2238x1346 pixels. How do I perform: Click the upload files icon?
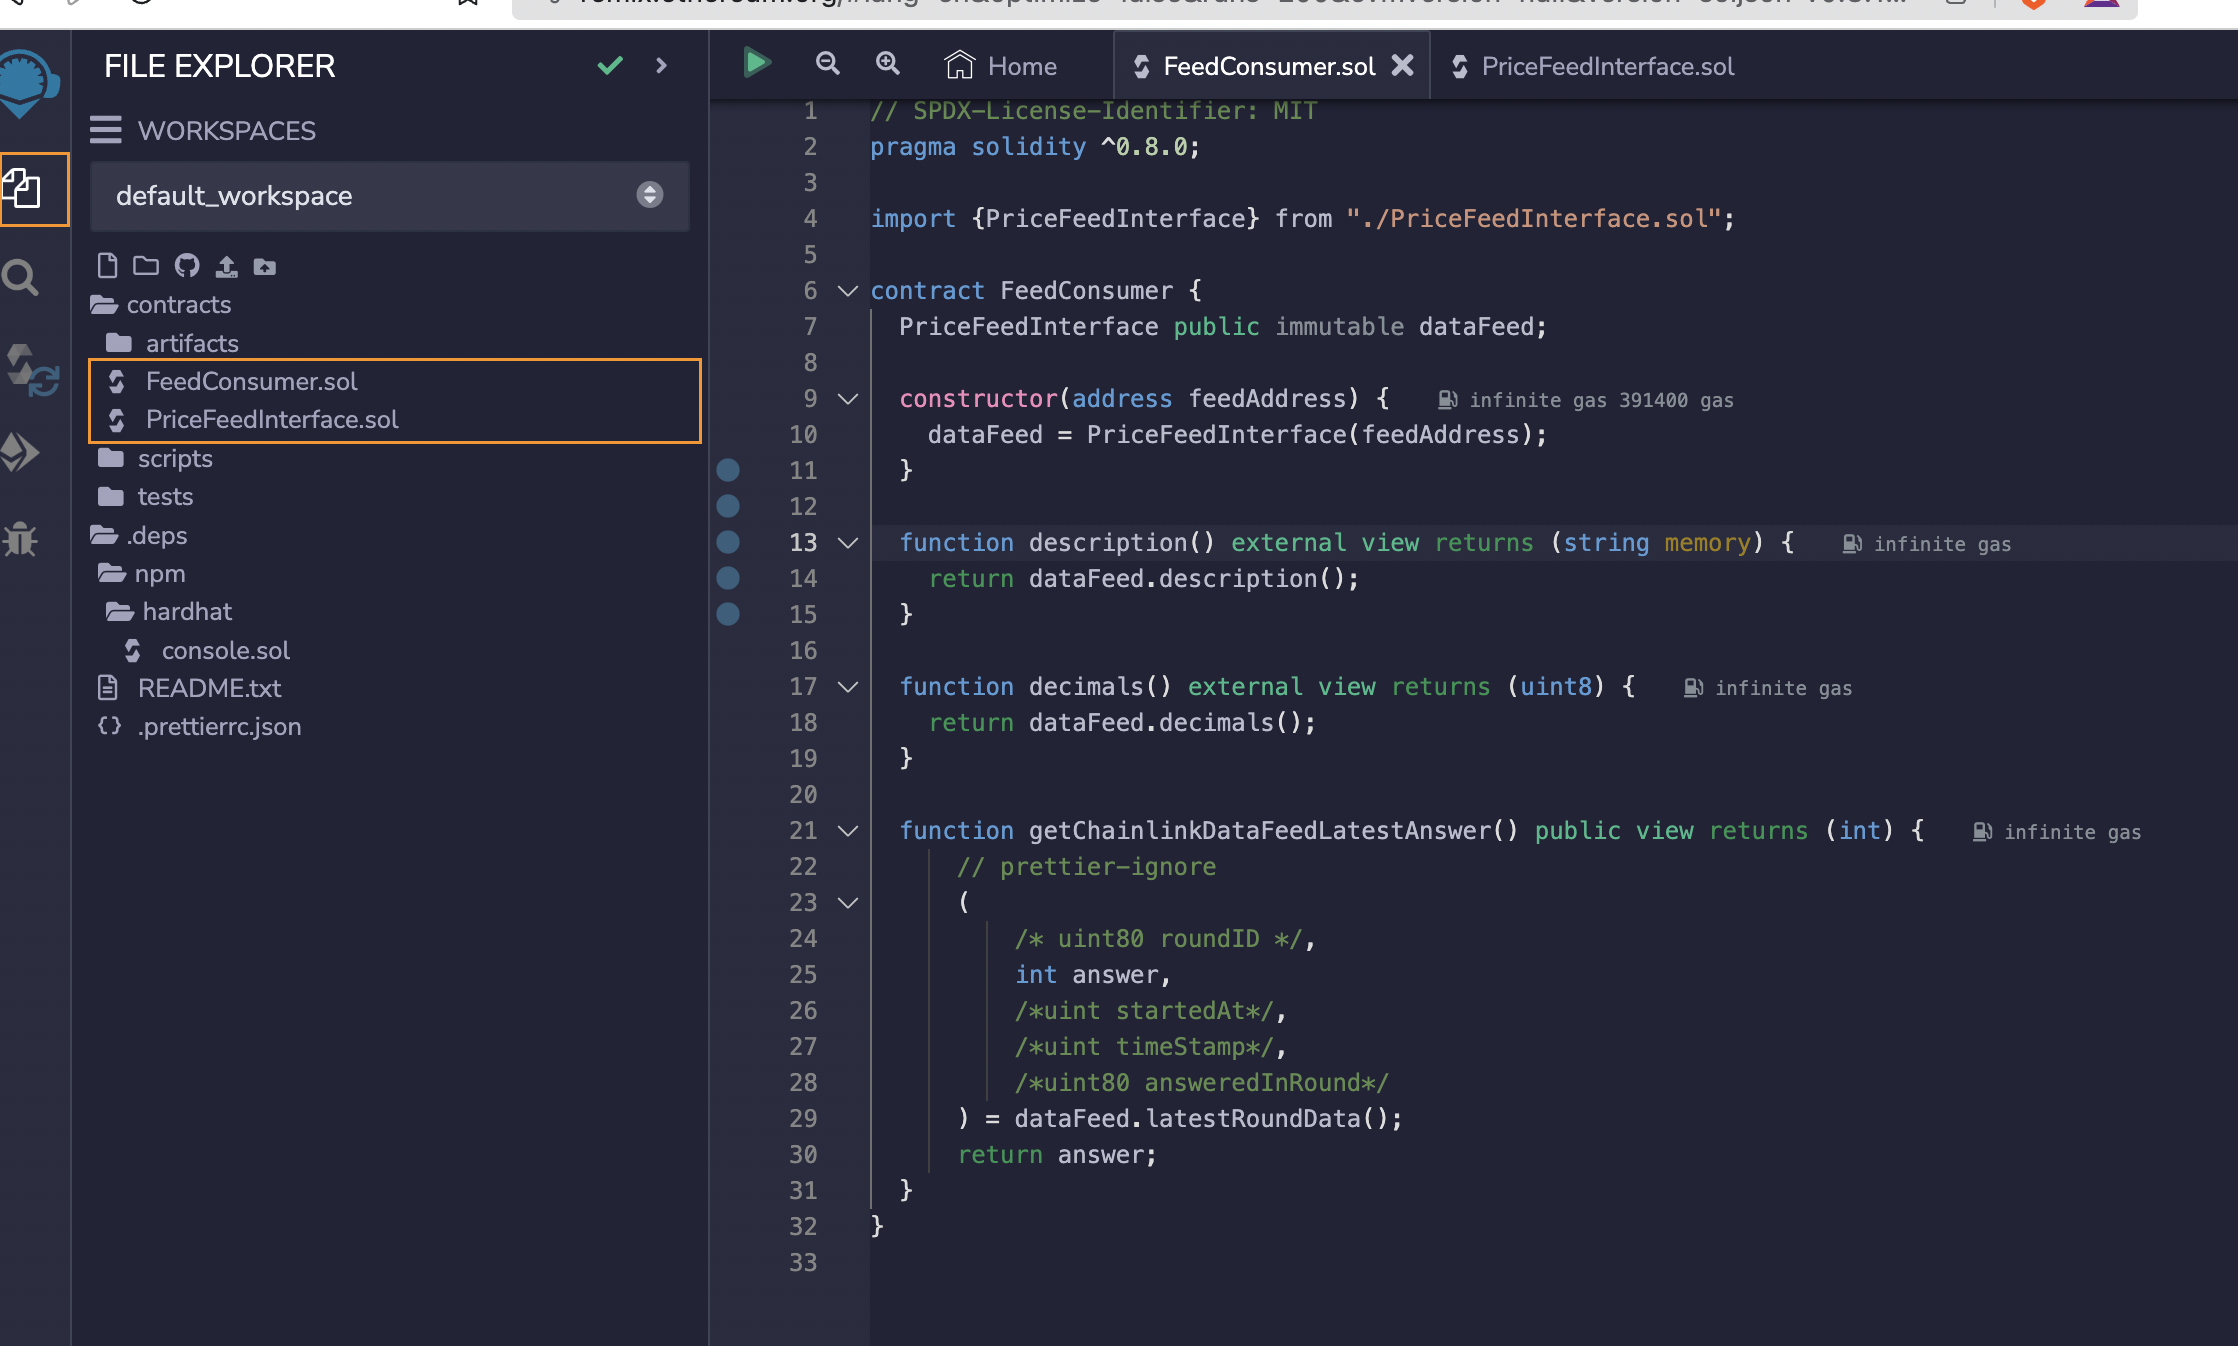[x=227, y=266]
